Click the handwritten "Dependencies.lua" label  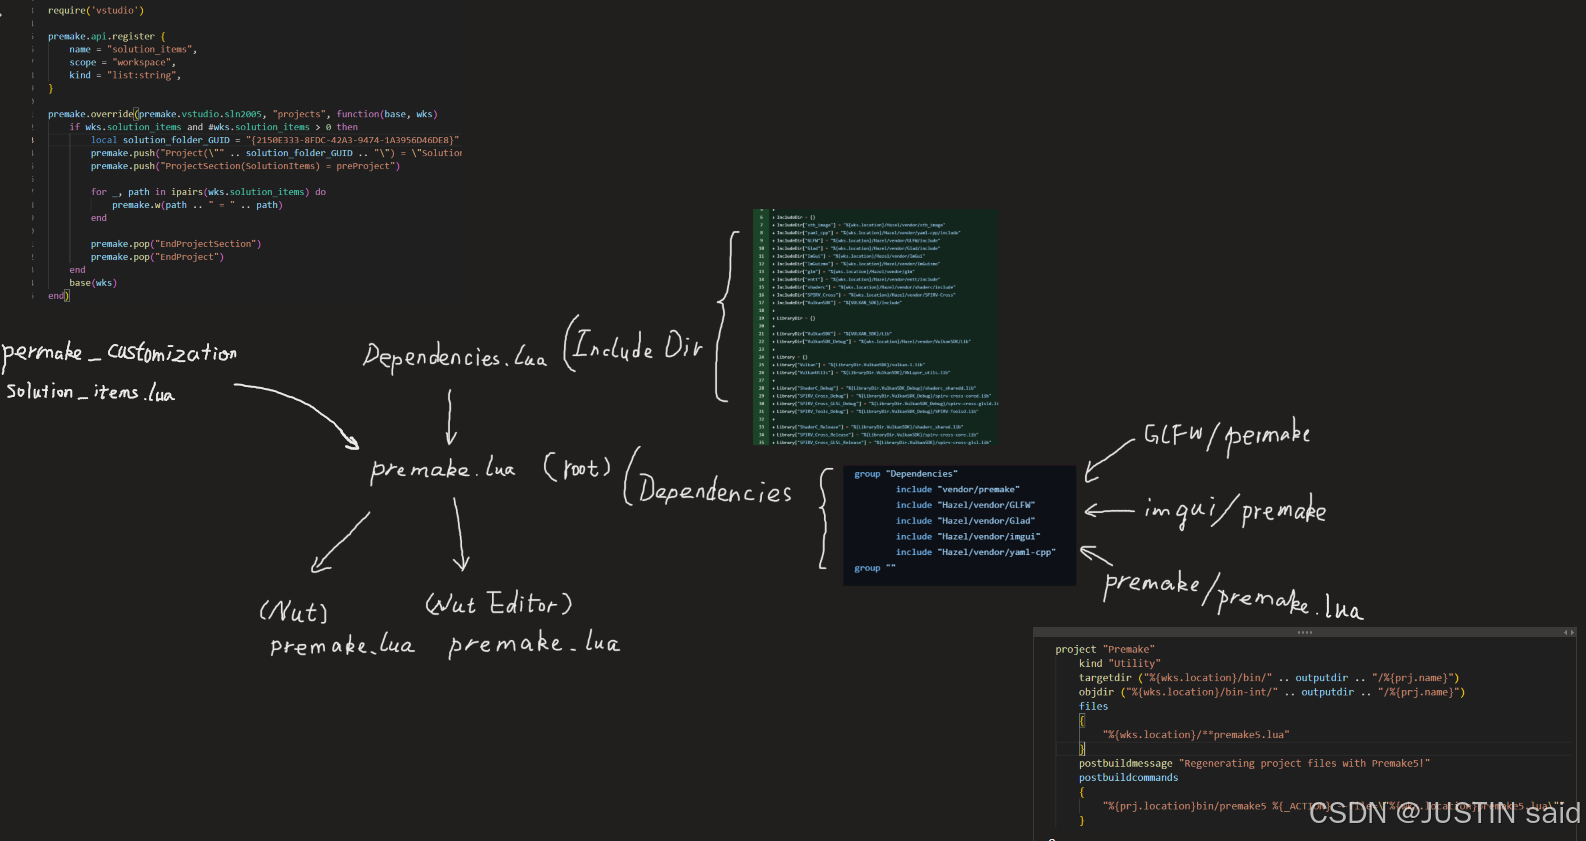[x=454, y=357]
